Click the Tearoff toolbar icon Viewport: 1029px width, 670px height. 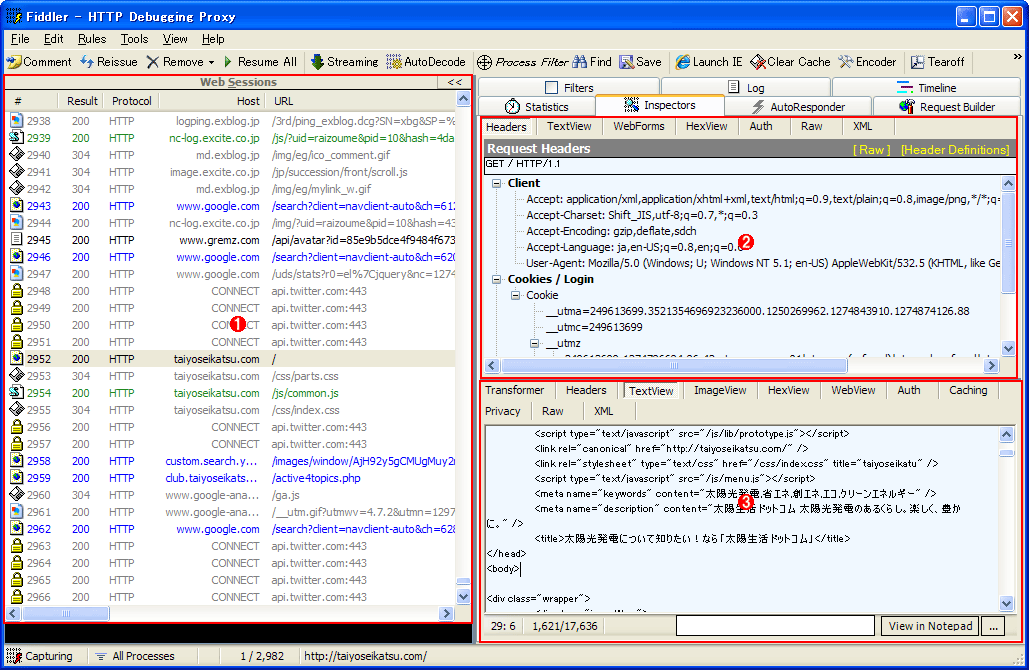coord(917,62)
